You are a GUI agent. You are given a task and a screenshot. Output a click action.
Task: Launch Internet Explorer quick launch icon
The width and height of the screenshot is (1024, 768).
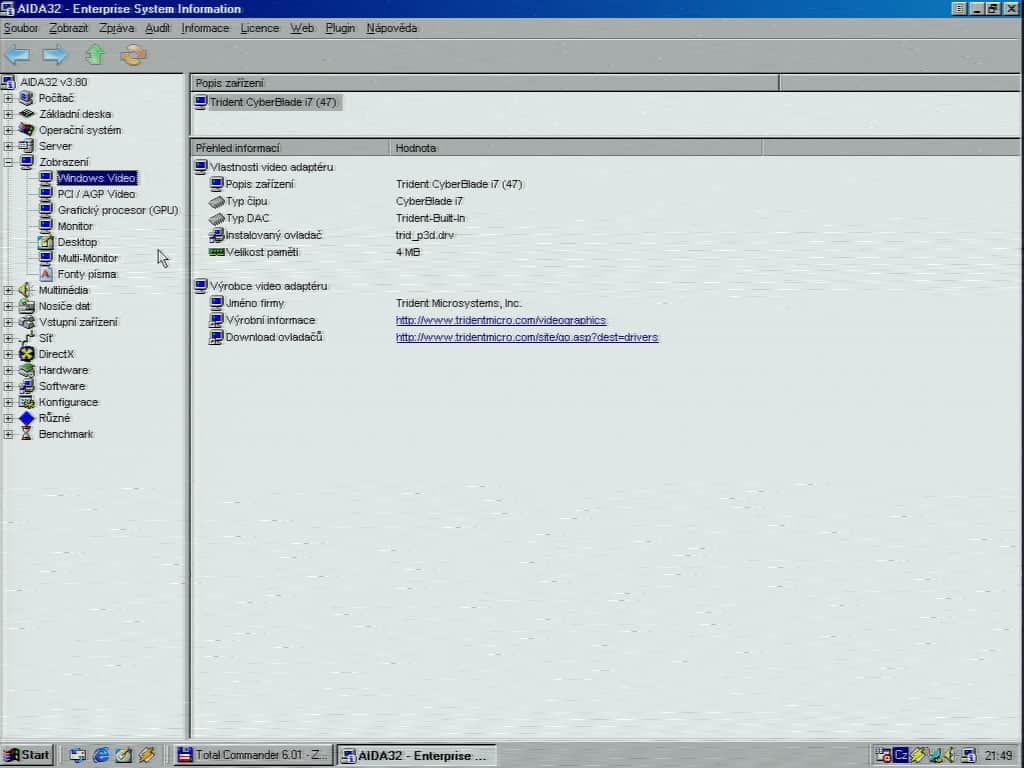pos(101,755)
